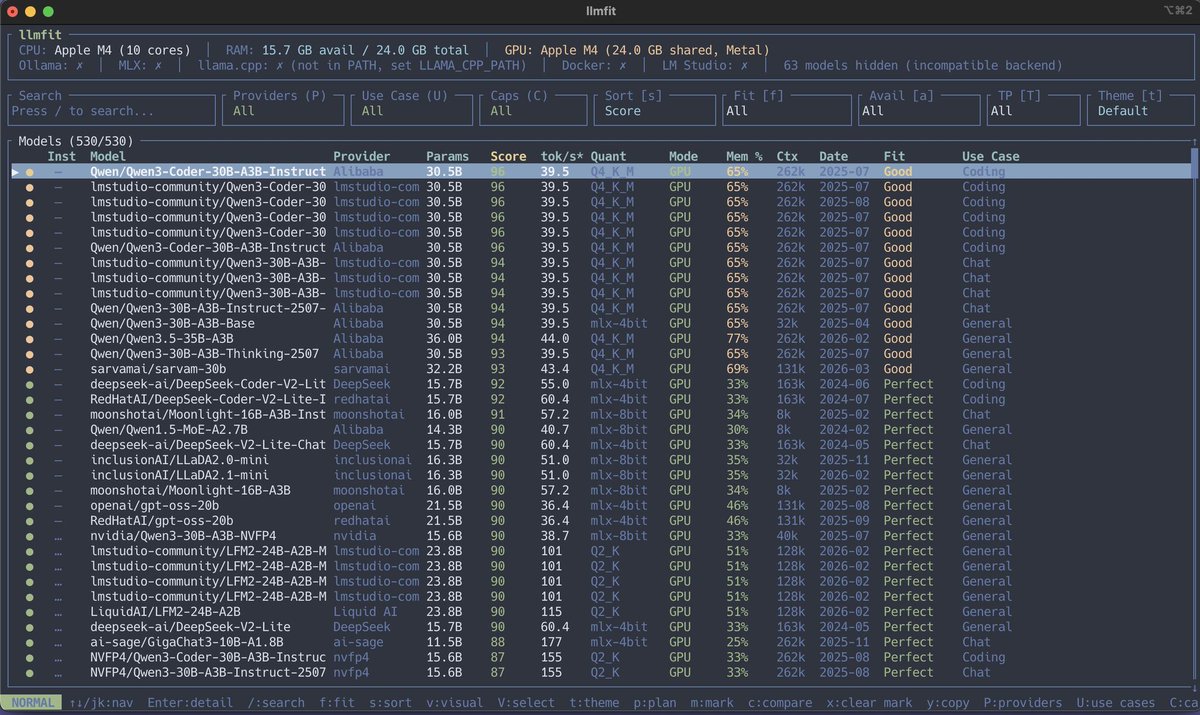
Task: Click the ✗ mark next to LM Studio
Action: 744,65
